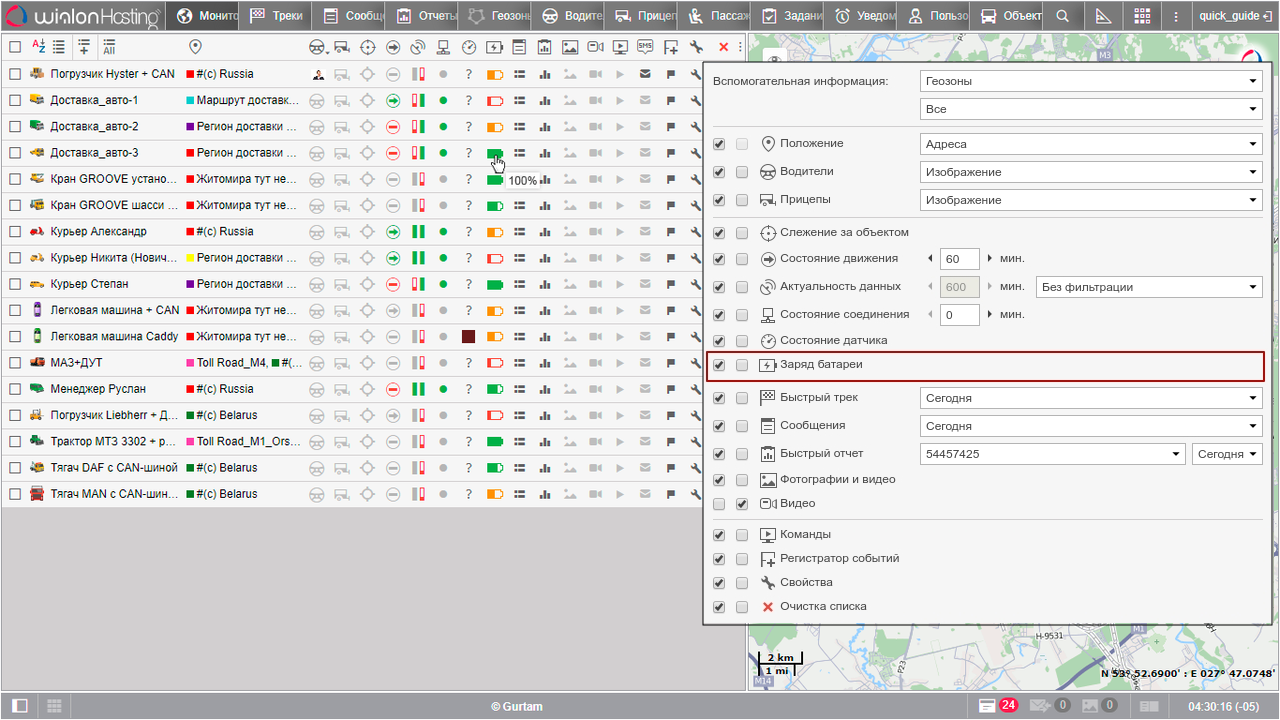Click the search magnifier icon in the header
1280x720 pixels.
(x=1063, y=15)
